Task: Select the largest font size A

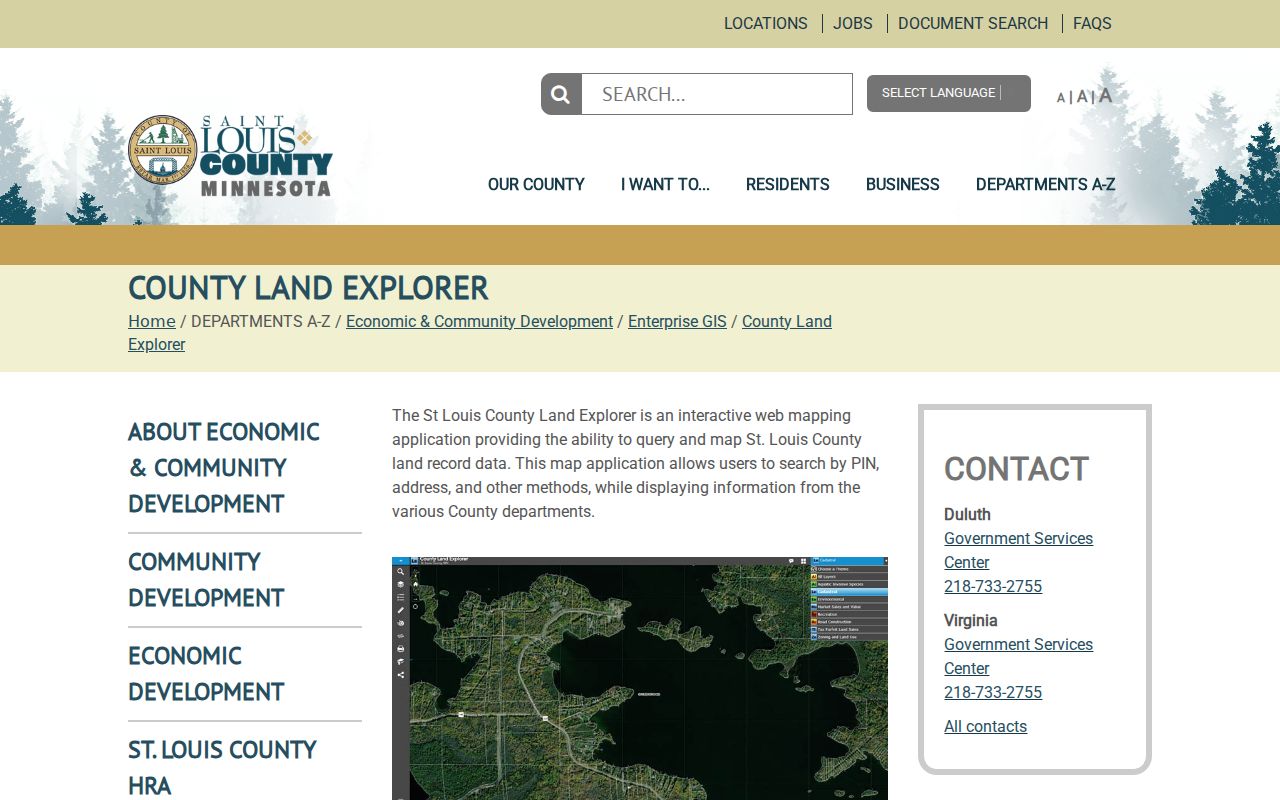Action: click(1105, 95)
